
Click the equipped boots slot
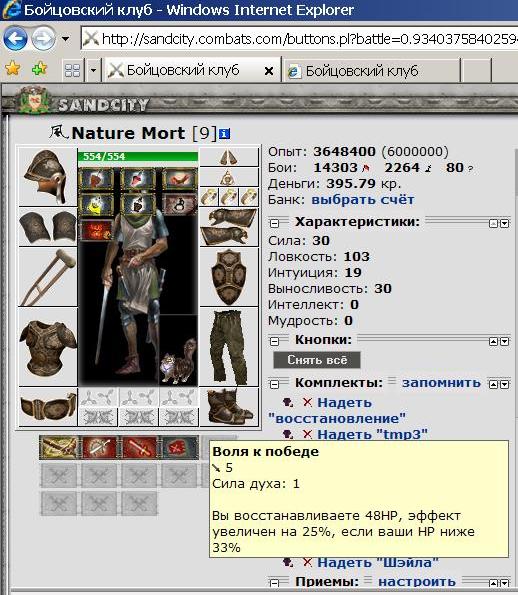coord(229,407)
